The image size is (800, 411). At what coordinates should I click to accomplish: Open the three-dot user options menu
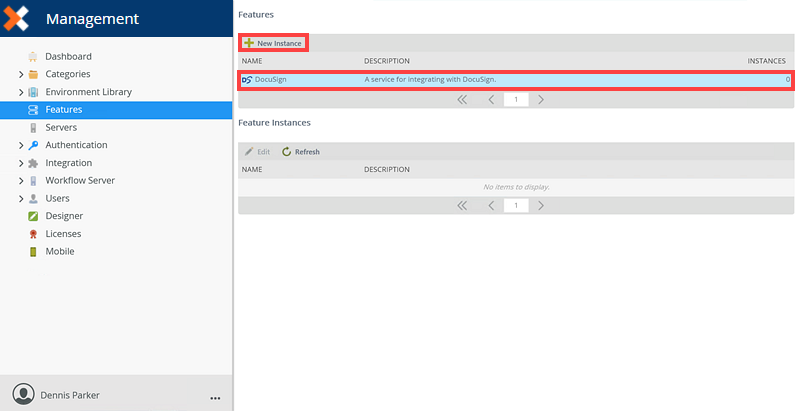click(215, 398)
